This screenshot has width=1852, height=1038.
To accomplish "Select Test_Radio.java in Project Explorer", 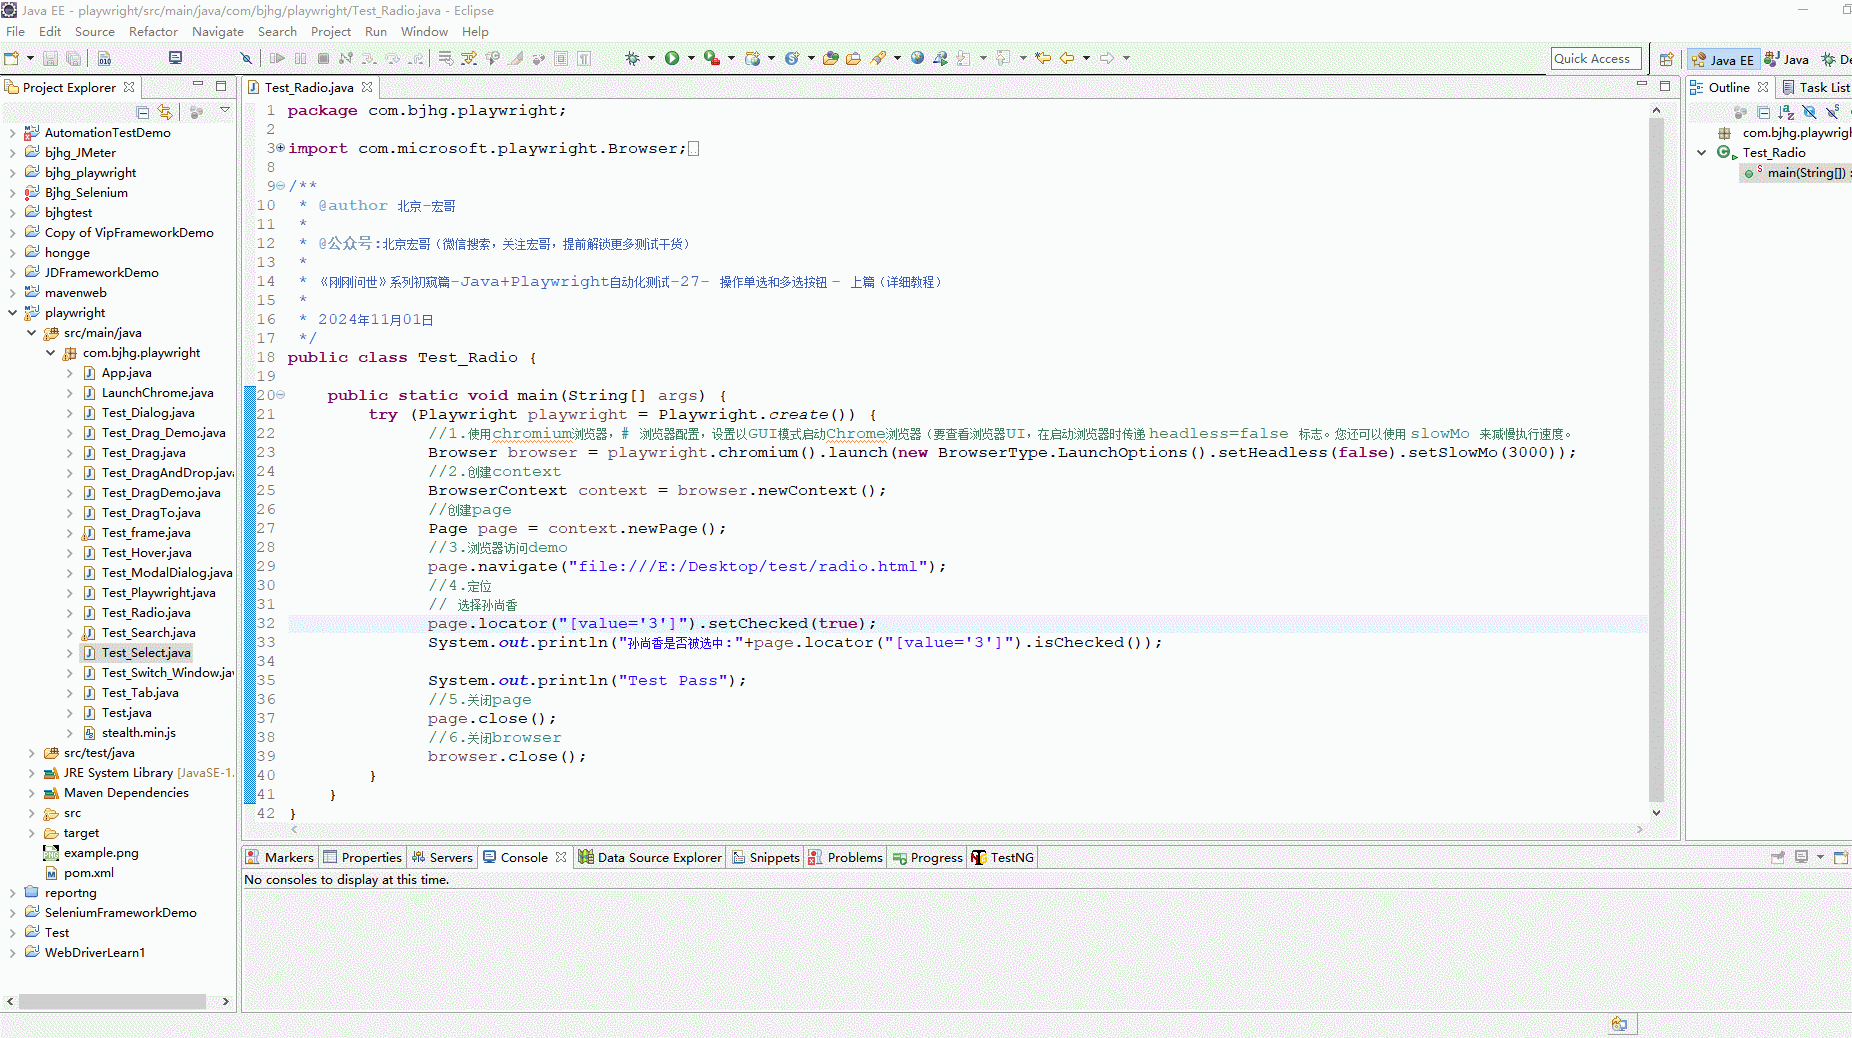I will (x=146, y=613).
